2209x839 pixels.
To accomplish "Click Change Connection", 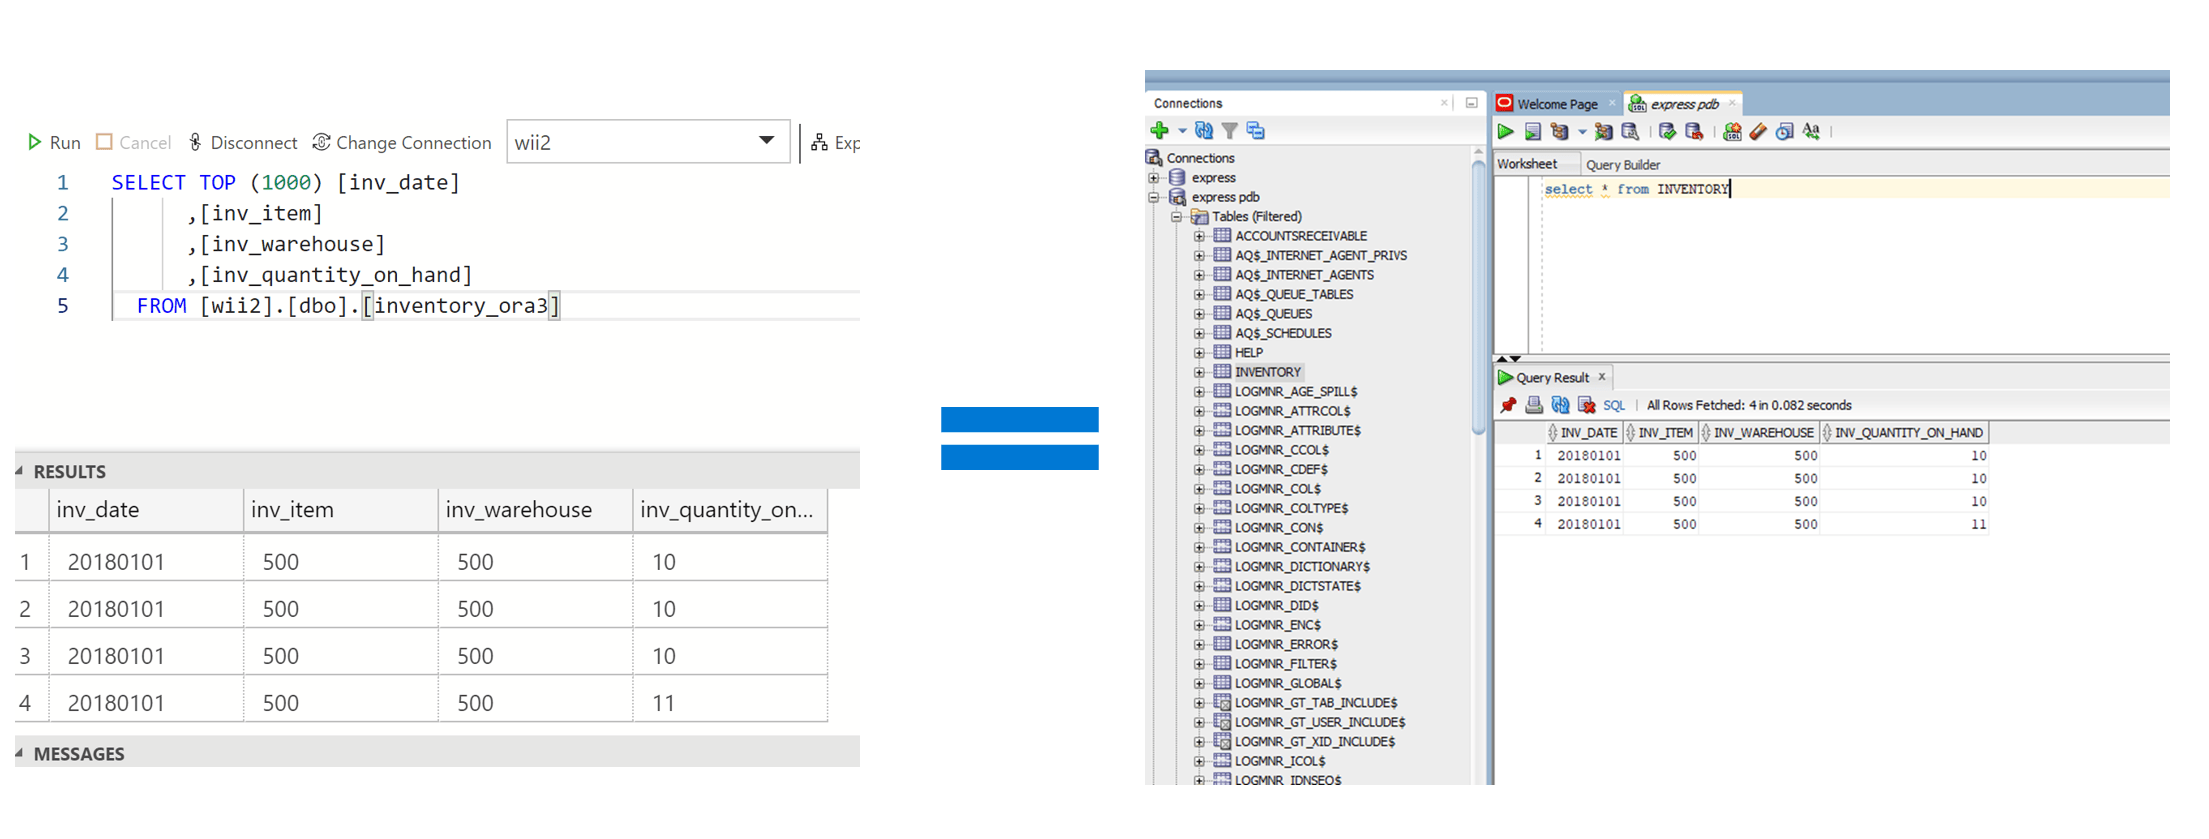I will [402, 143].
